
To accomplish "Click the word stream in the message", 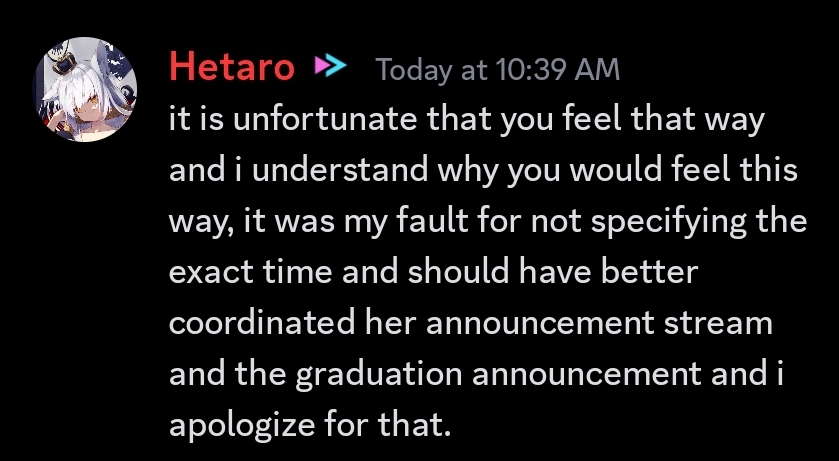I will tap(718, 324).
